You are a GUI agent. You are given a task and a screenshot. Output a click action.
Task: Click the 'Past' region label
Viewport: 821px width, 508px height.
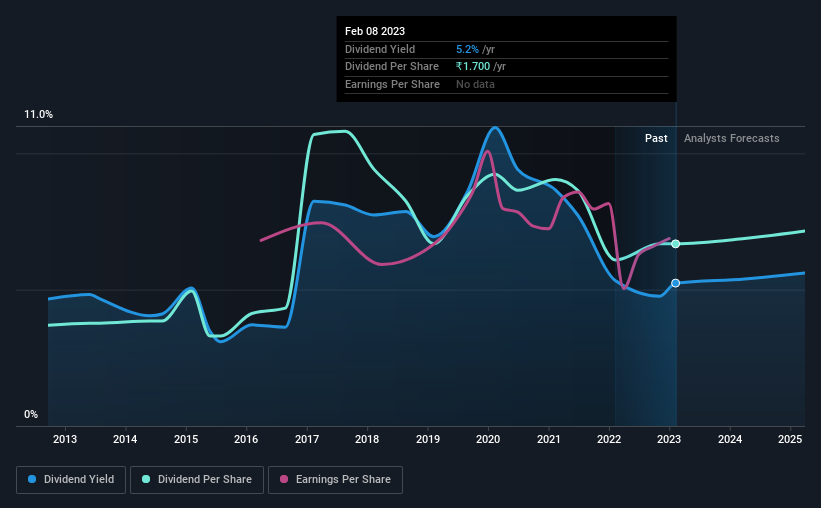coord(656,138)
